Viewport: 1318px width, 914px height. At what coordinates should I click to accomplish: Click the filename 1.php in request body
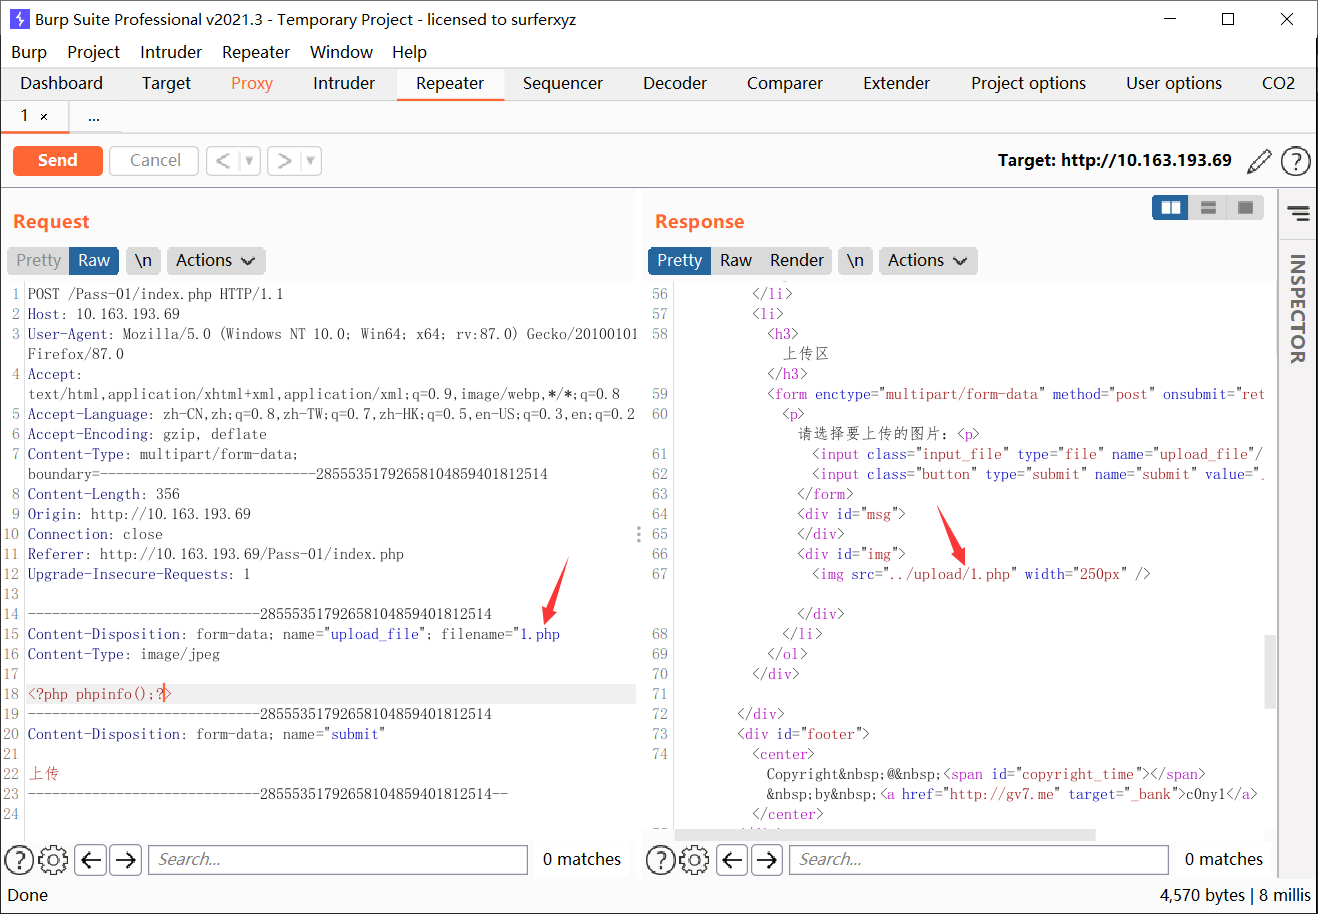click(540, 634)
